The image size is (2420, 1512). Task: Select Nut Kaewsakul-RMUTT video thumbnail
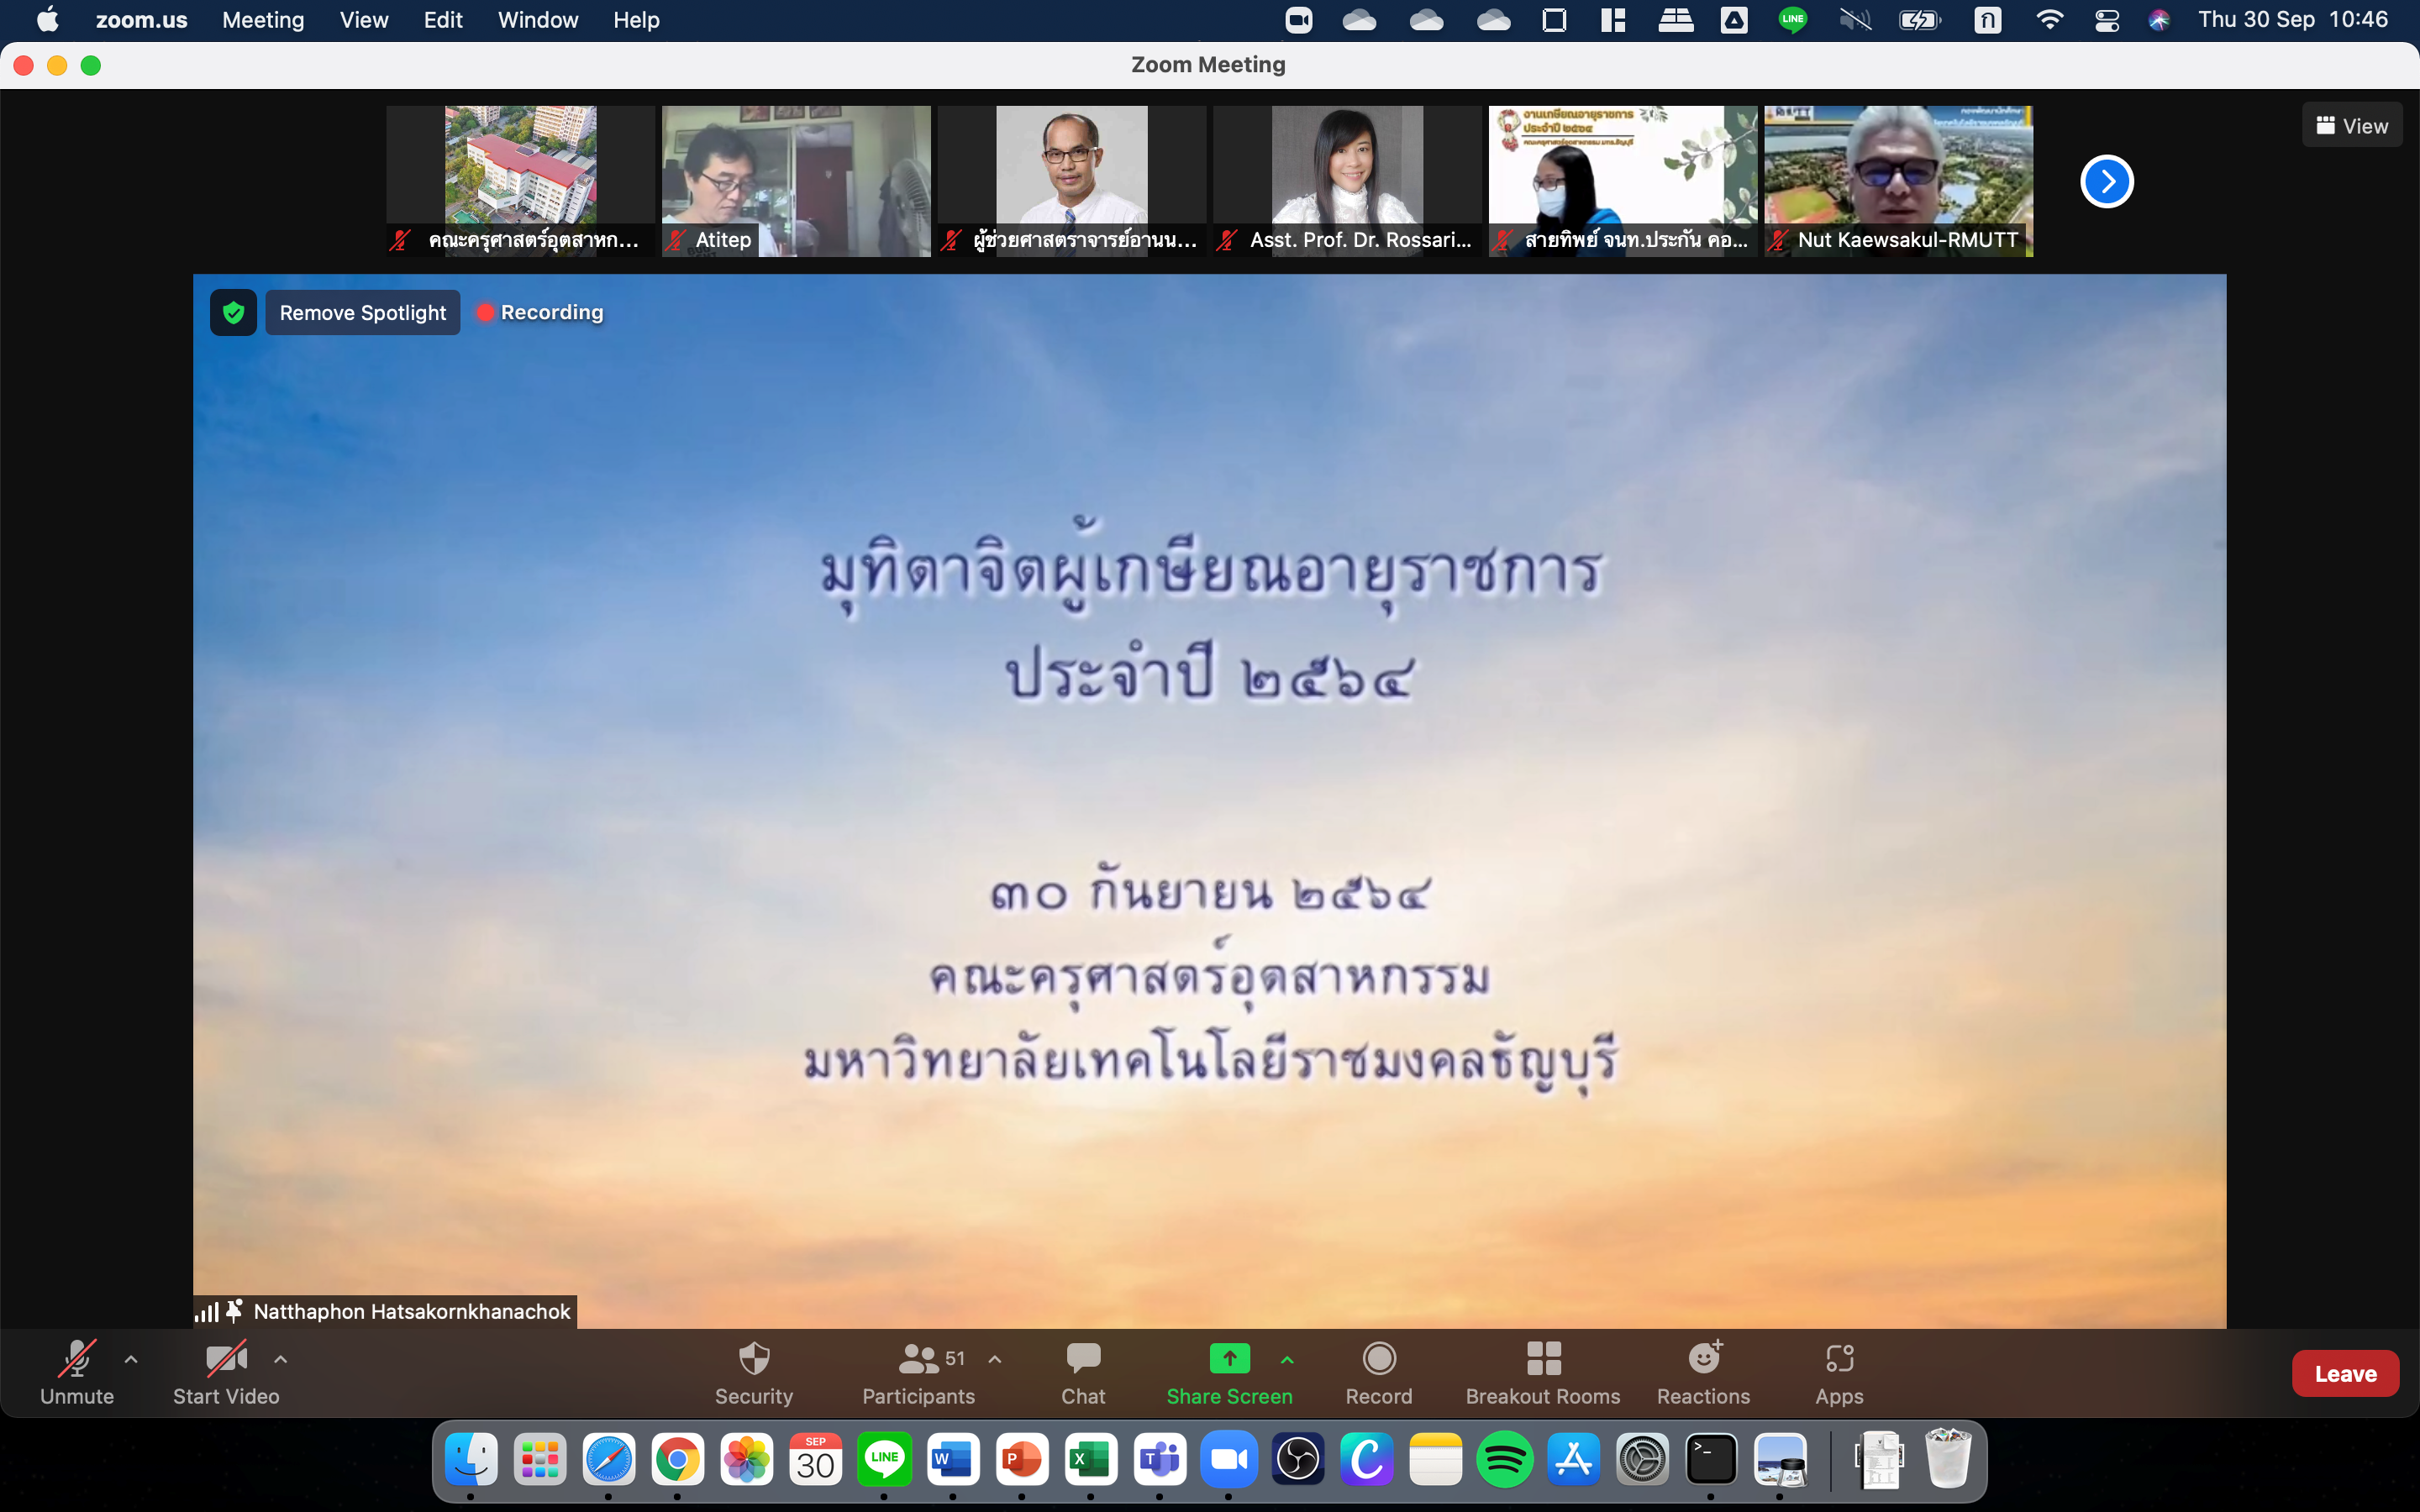coord(1898,181)
